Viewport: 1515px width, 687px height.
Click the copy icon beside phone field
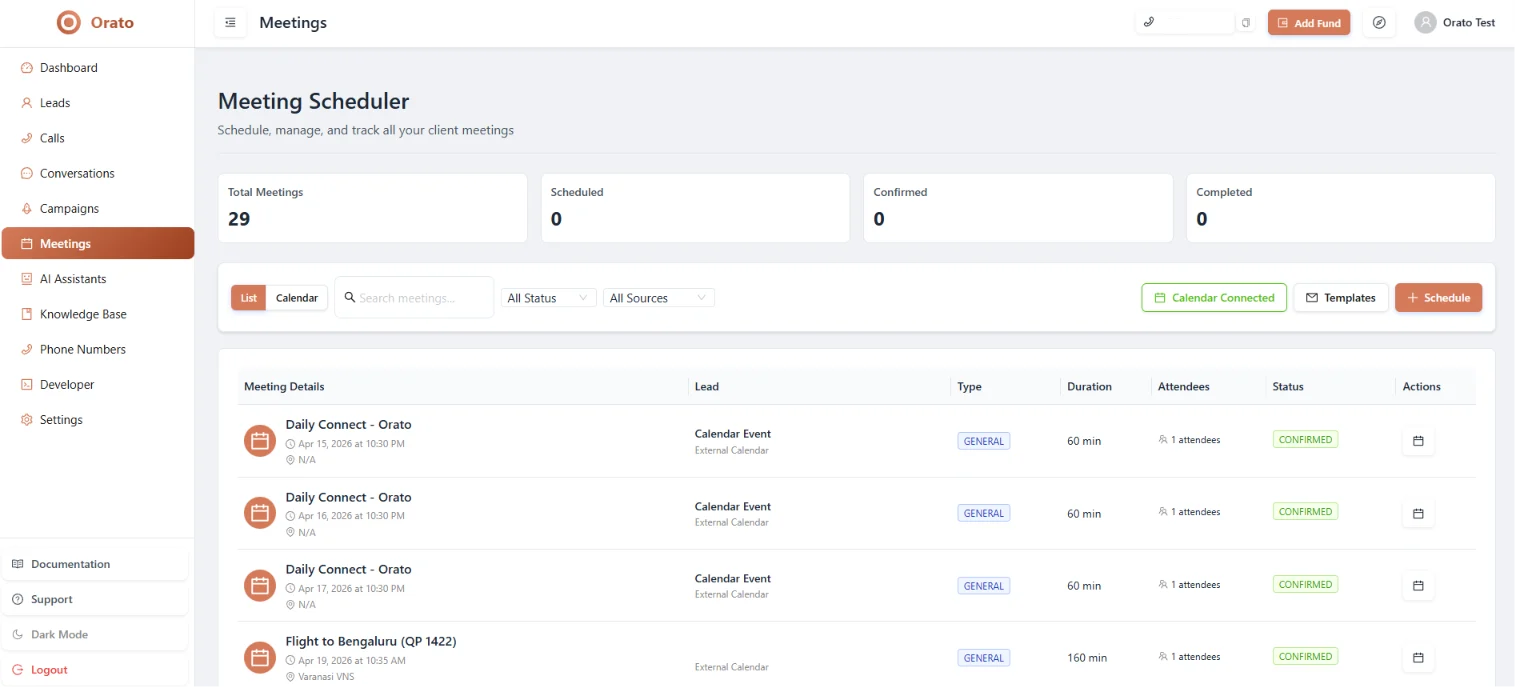click(1246, 22)
